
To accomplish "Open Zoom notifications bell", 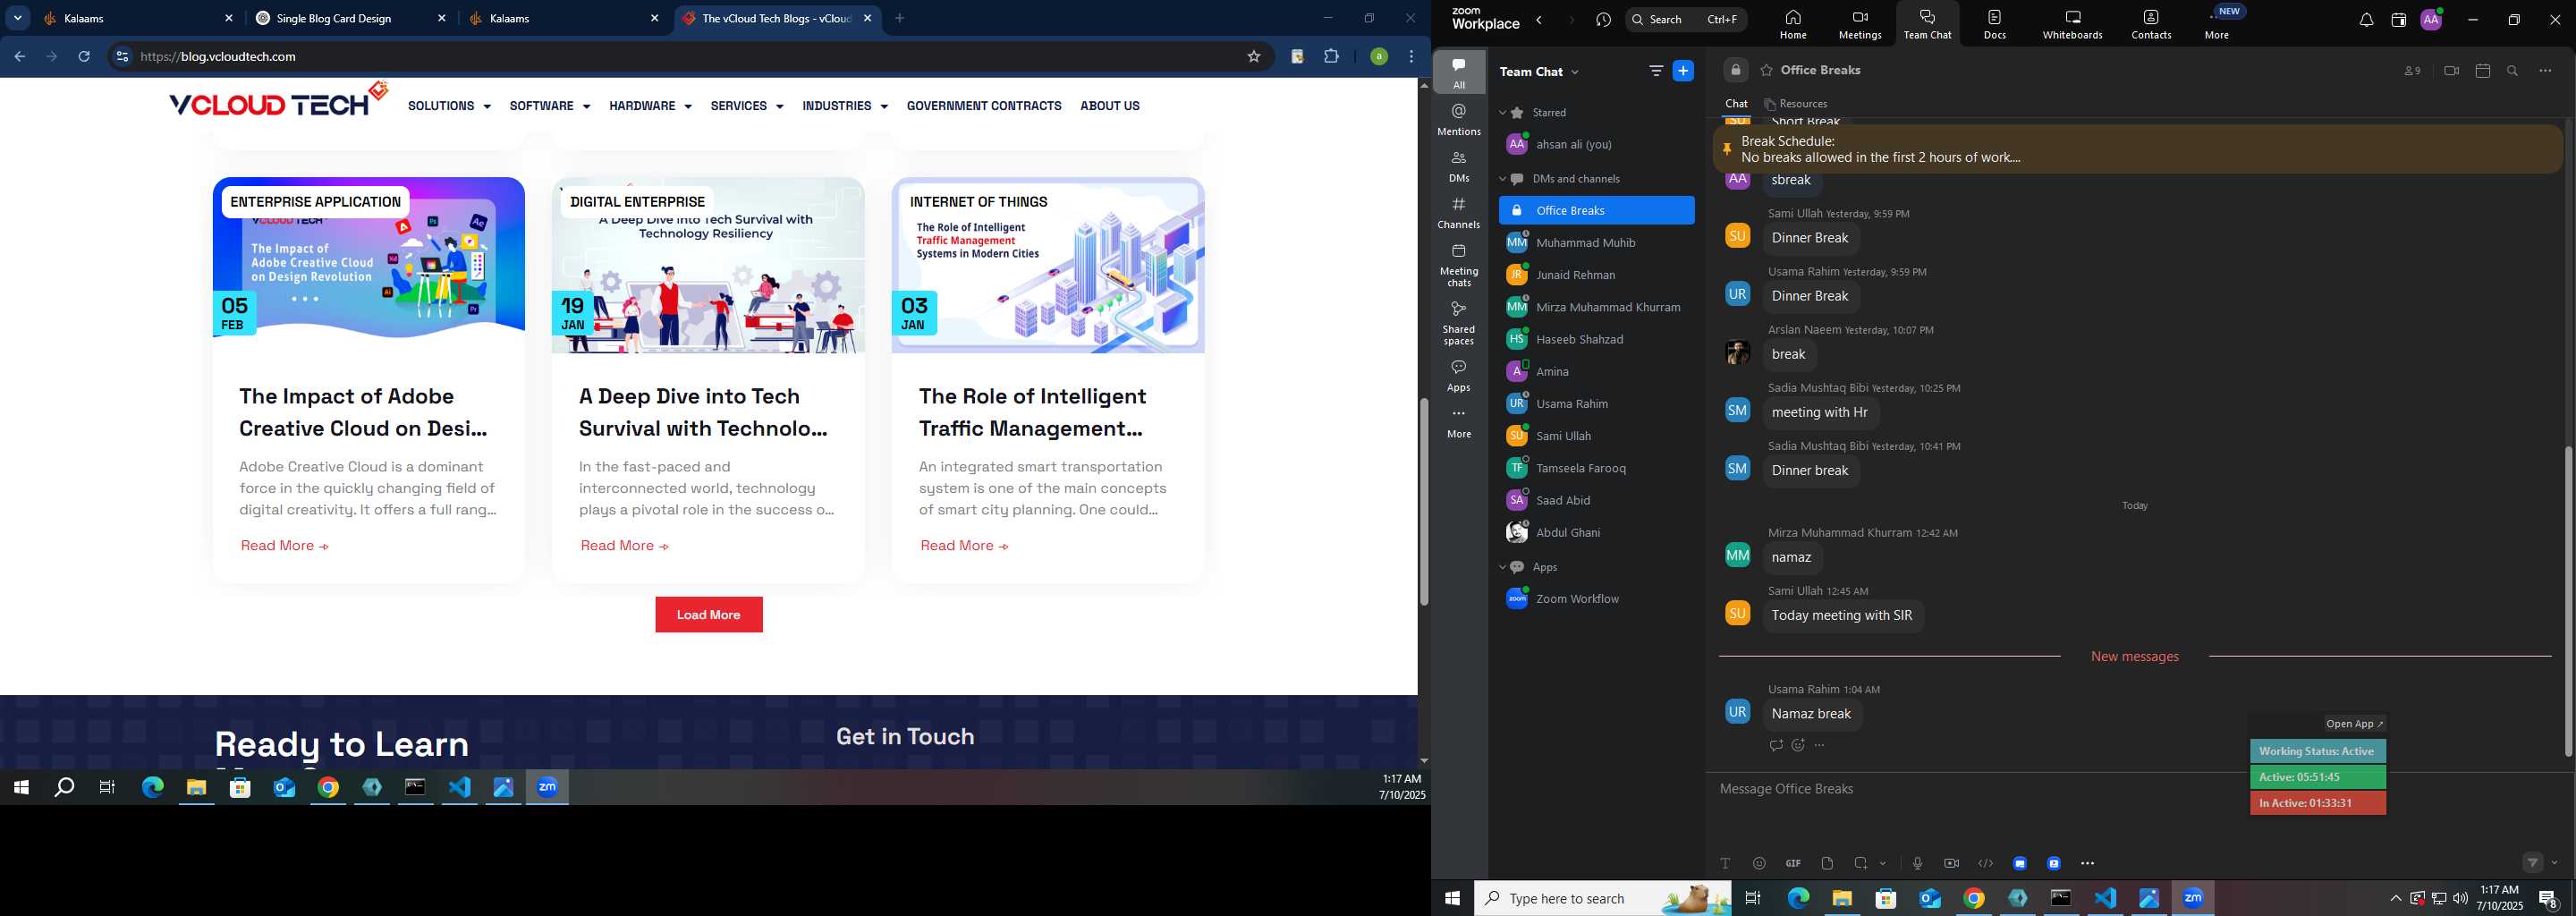I will click(x=2365, y=20).
